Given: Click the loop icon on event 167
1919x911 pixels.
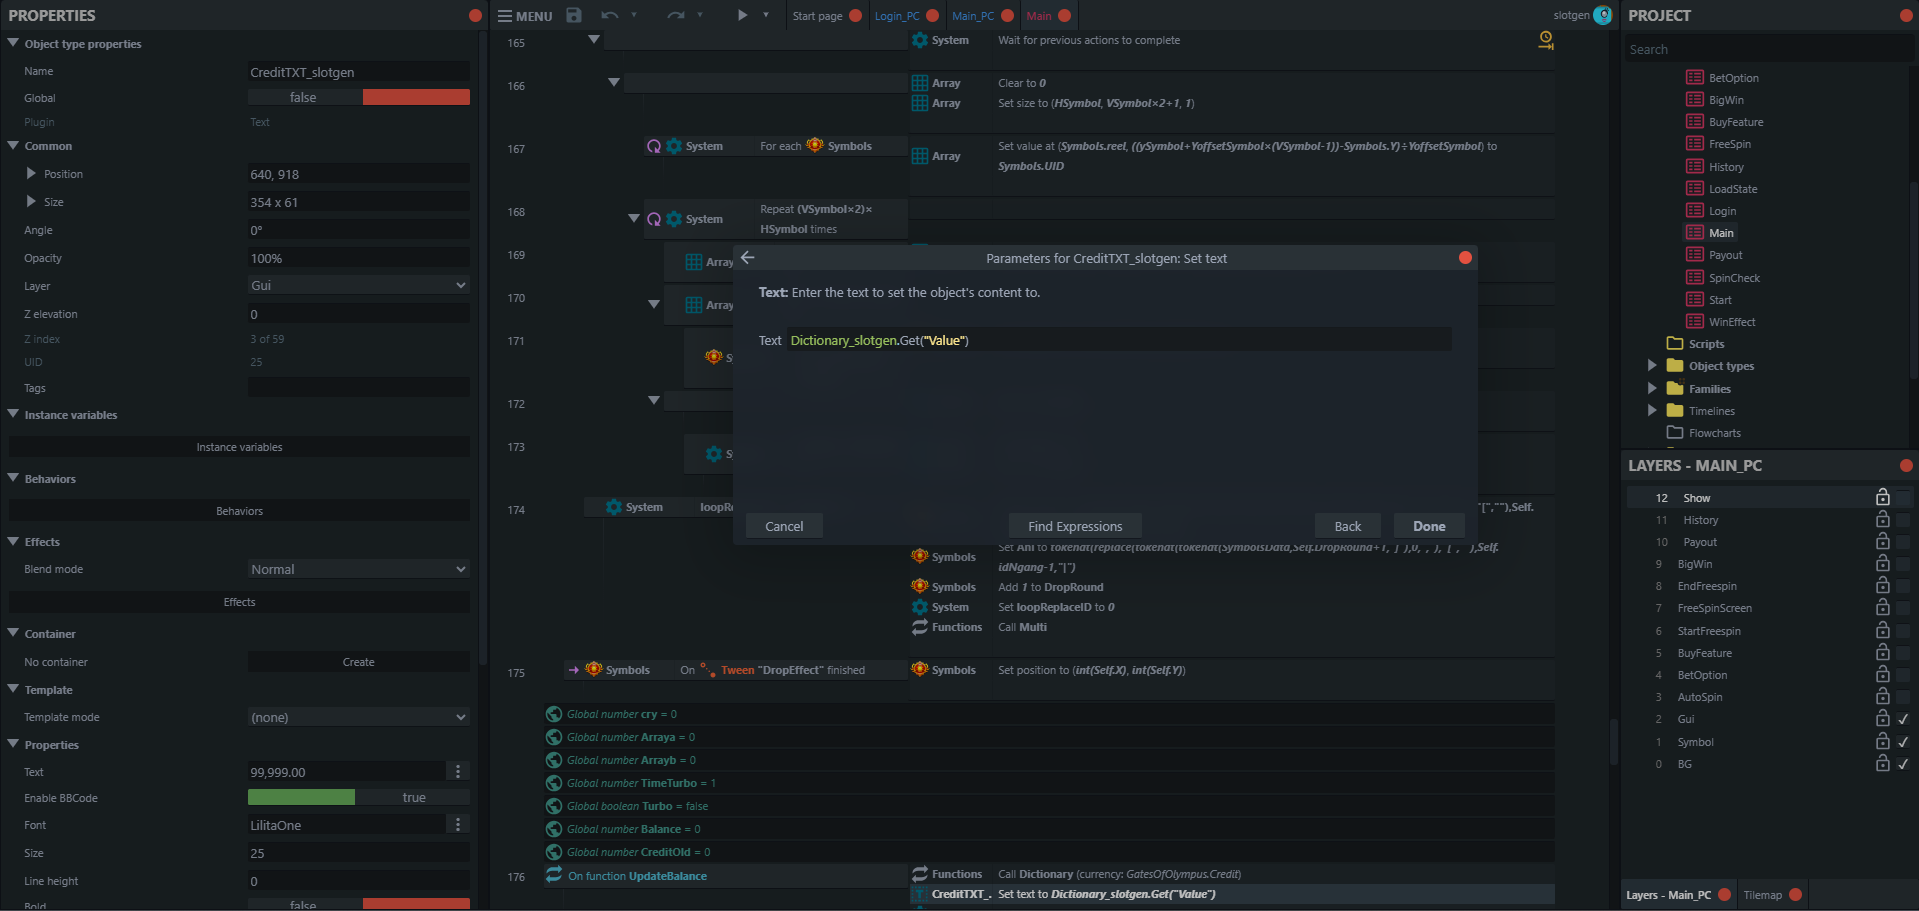Looking at the screenshot, I should (x=654, y=146).
